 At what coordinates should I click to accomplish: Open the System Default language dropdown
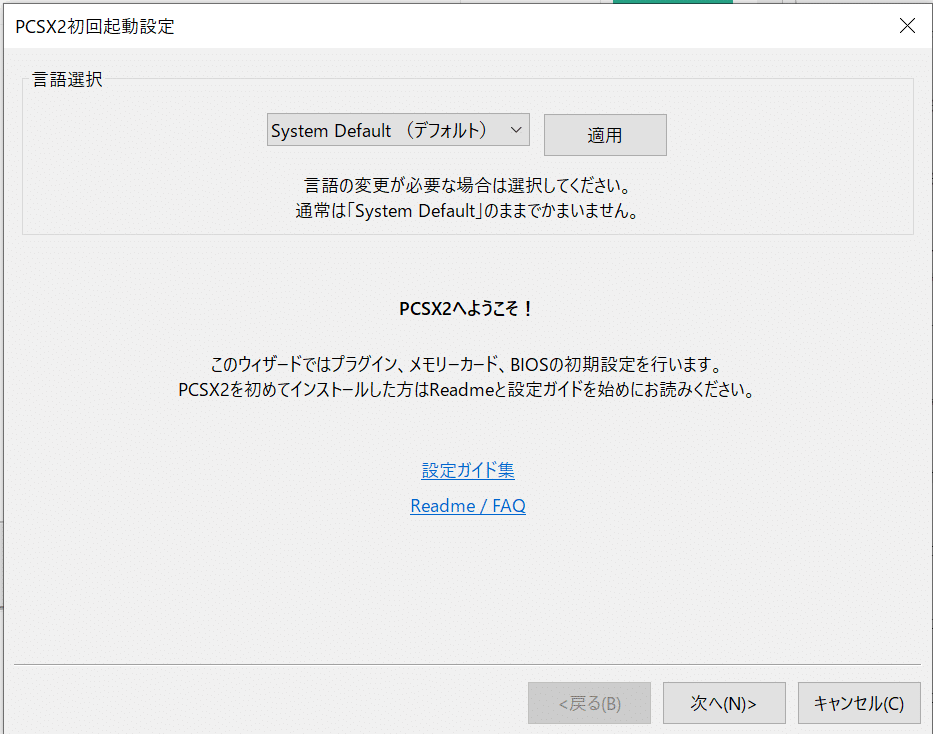tap(398, 130)
